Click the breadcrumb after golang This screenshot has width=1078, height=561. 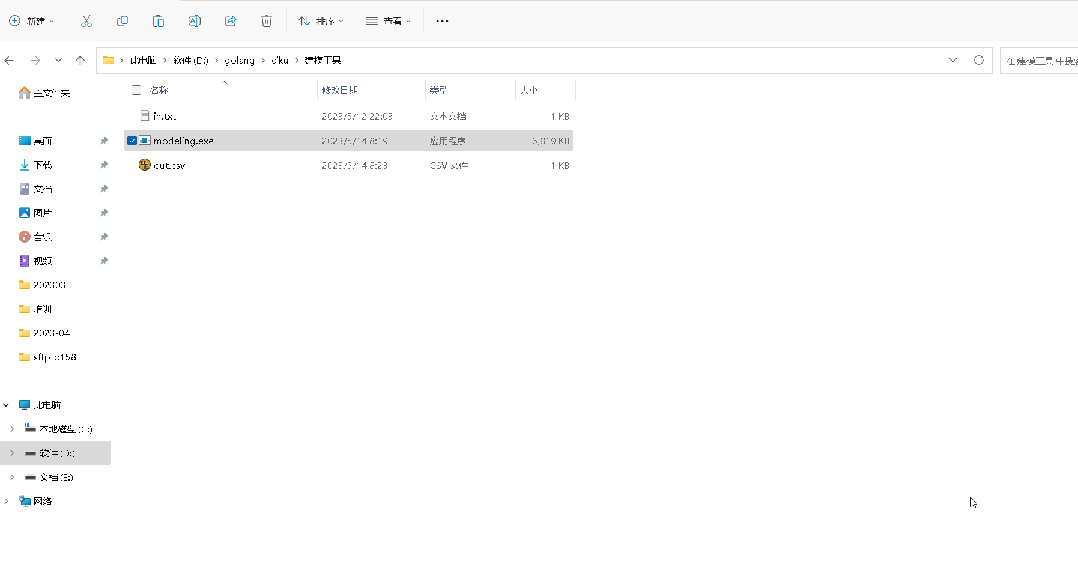click(x=280, y=60)
